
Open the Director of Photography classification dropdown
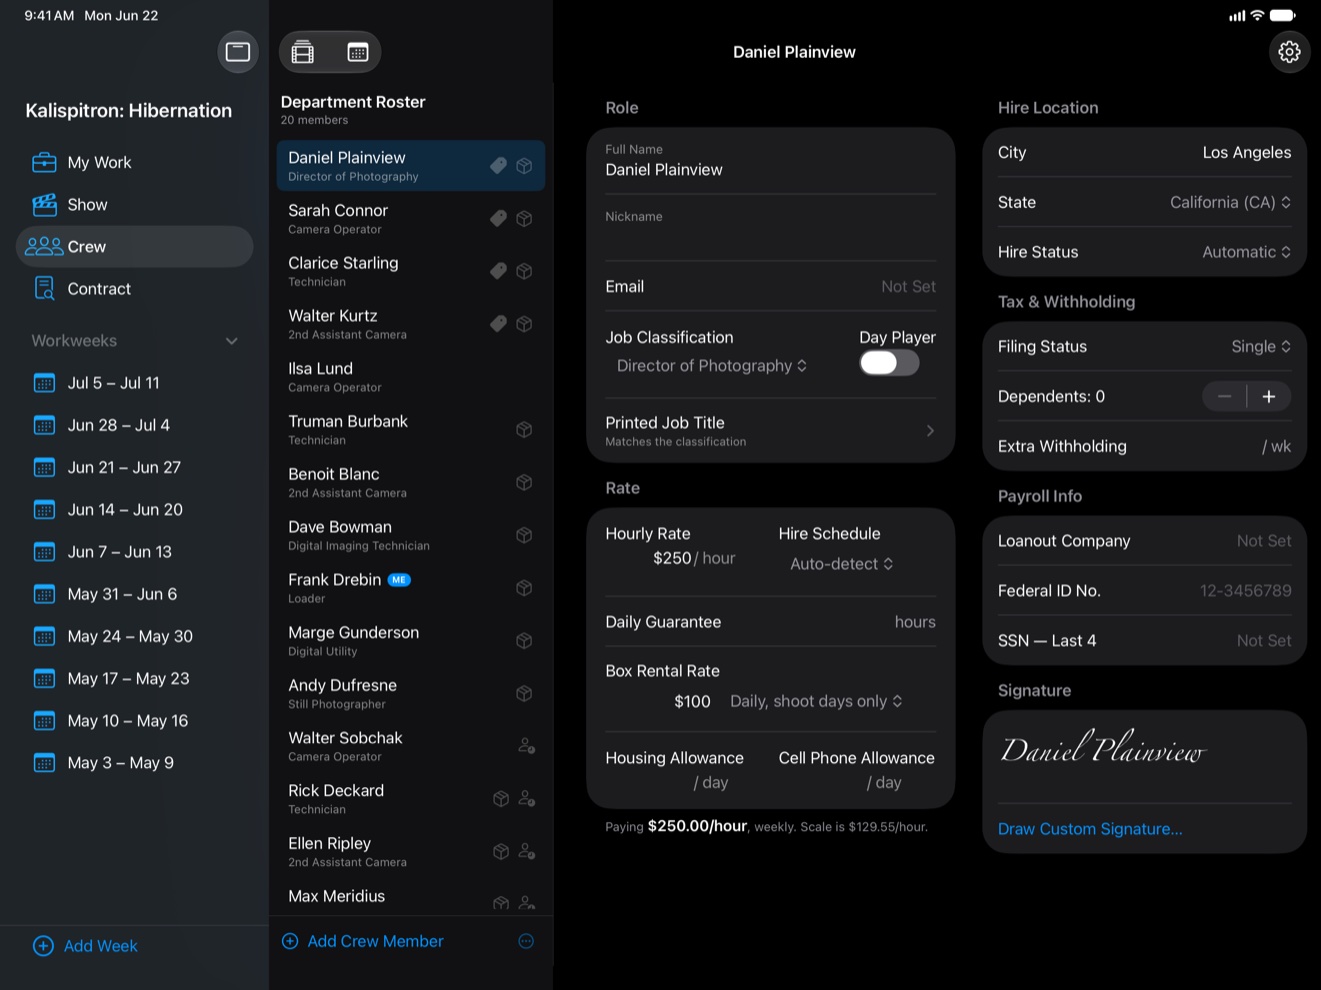click(x=711, y=366)
